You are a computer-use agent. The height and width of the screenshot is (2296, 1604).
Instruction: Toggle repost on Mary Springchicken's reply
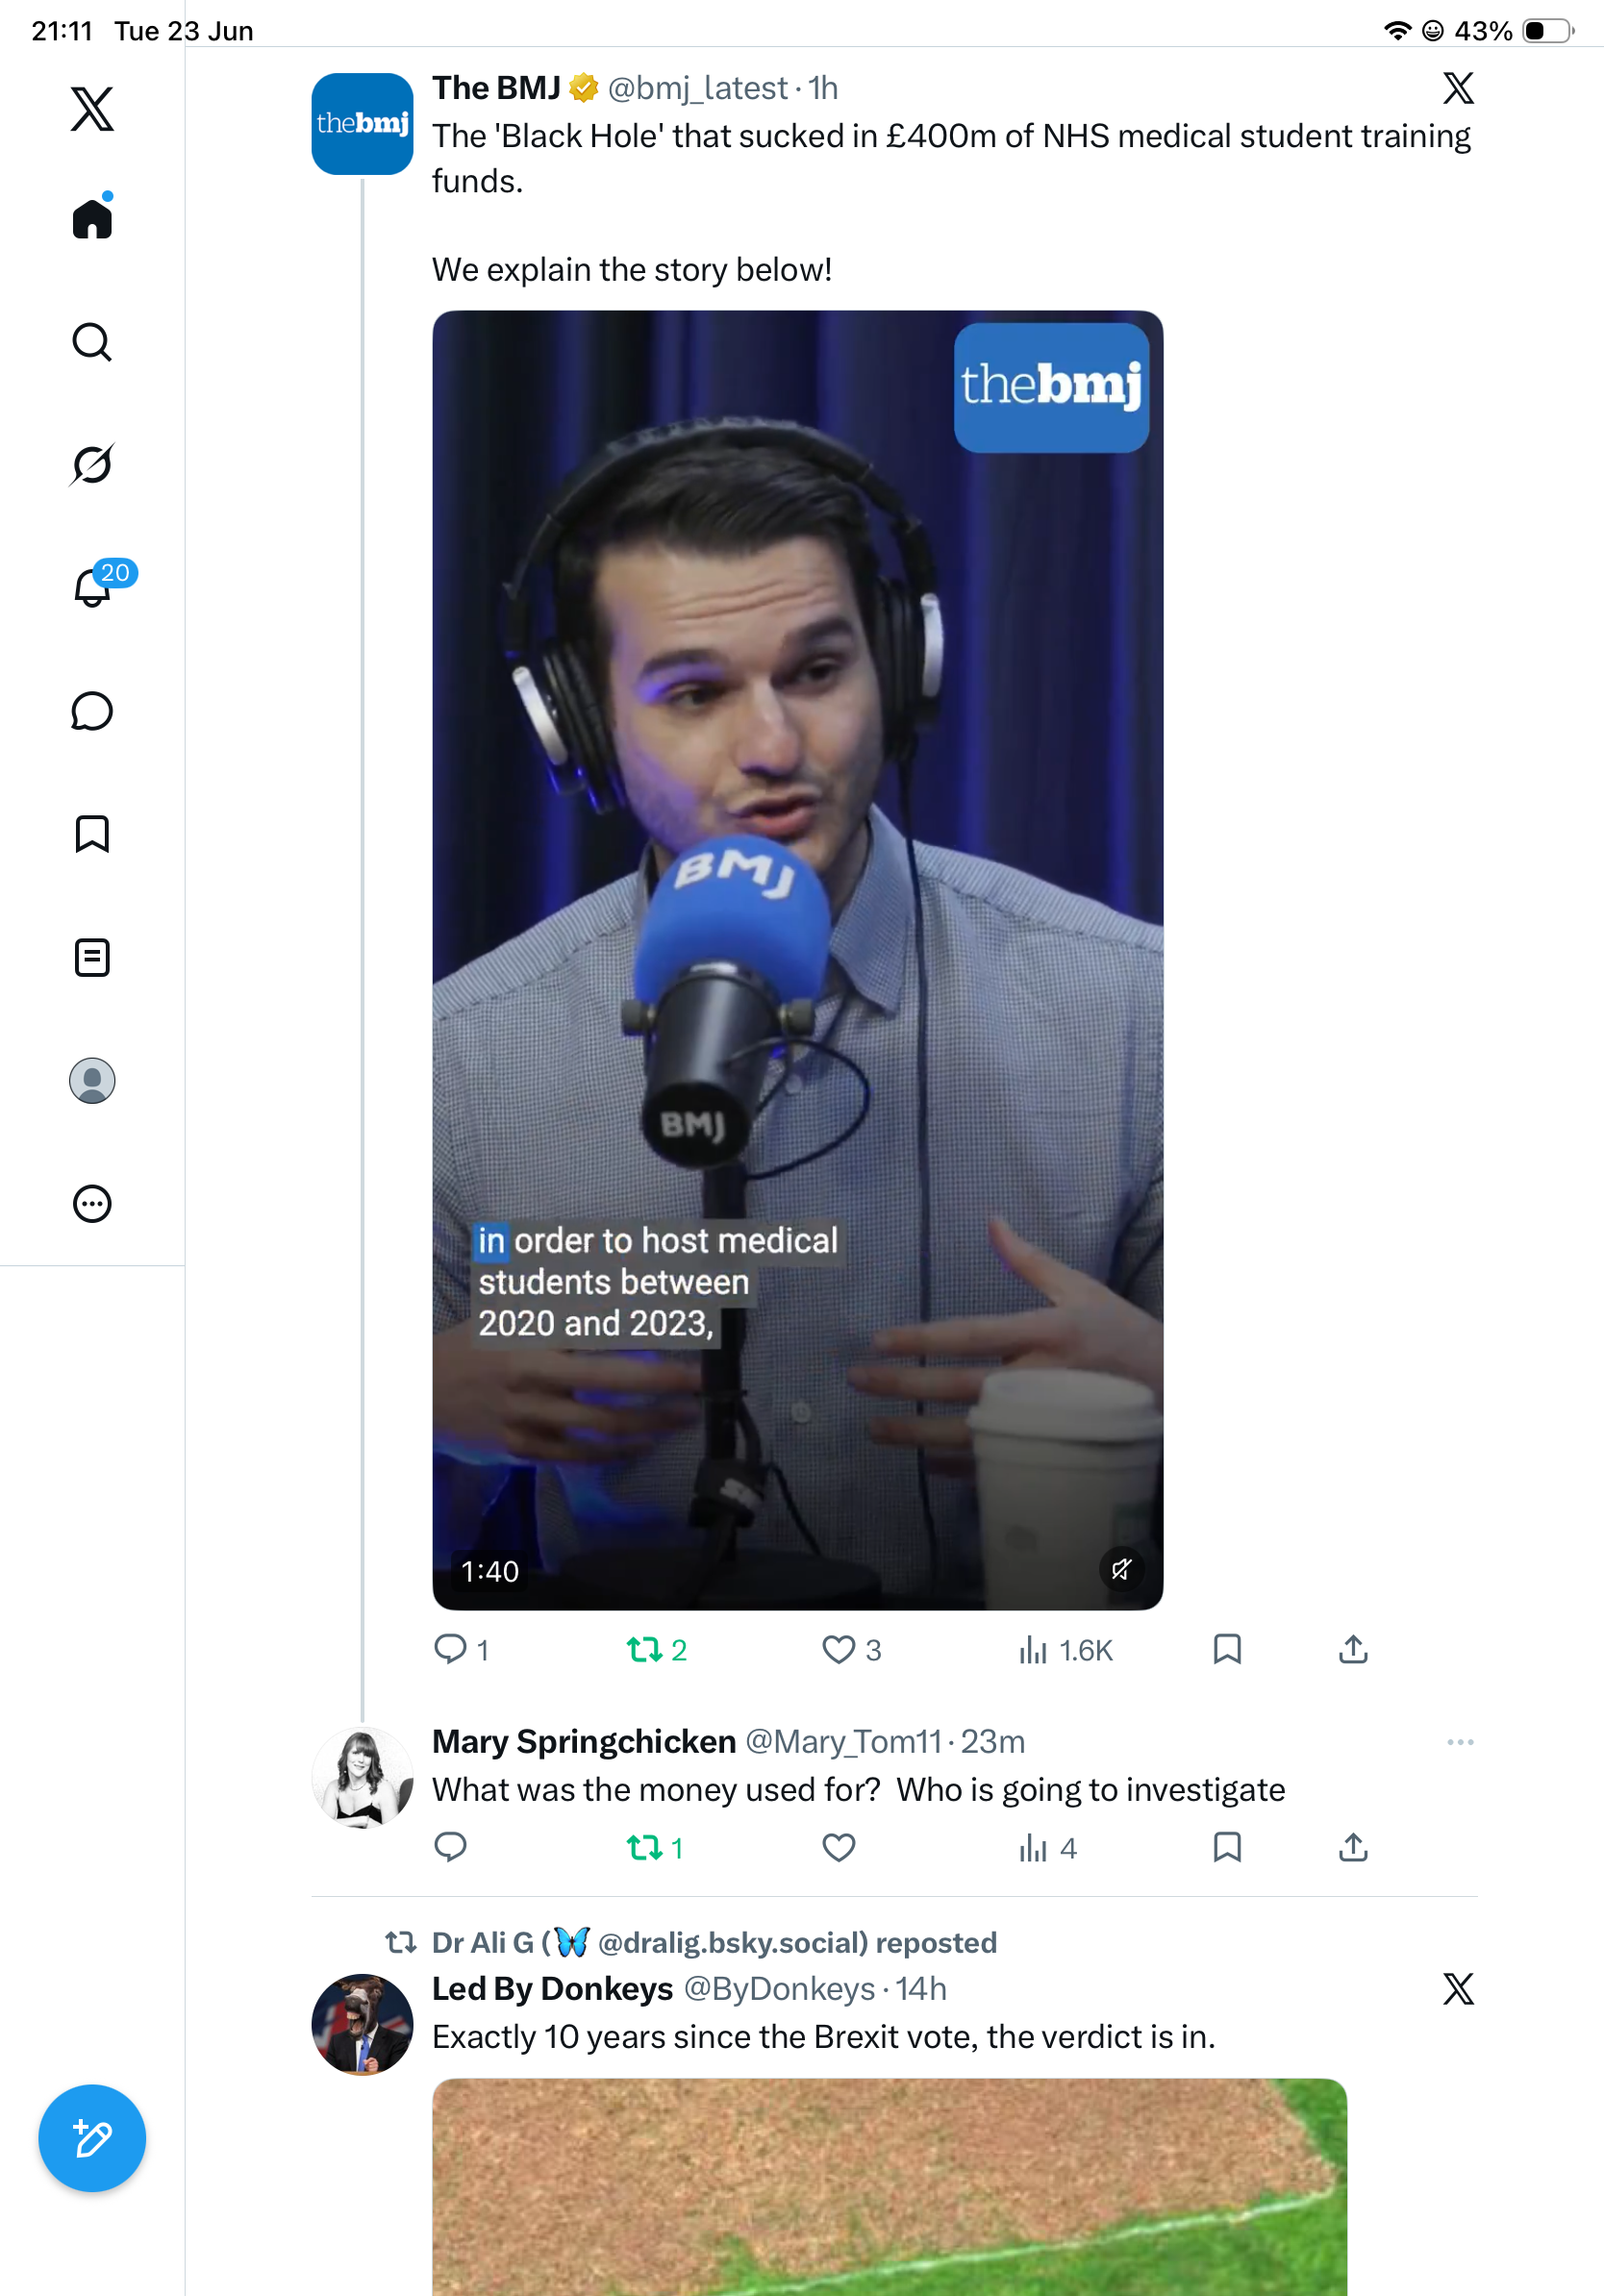pos(655,1847)
